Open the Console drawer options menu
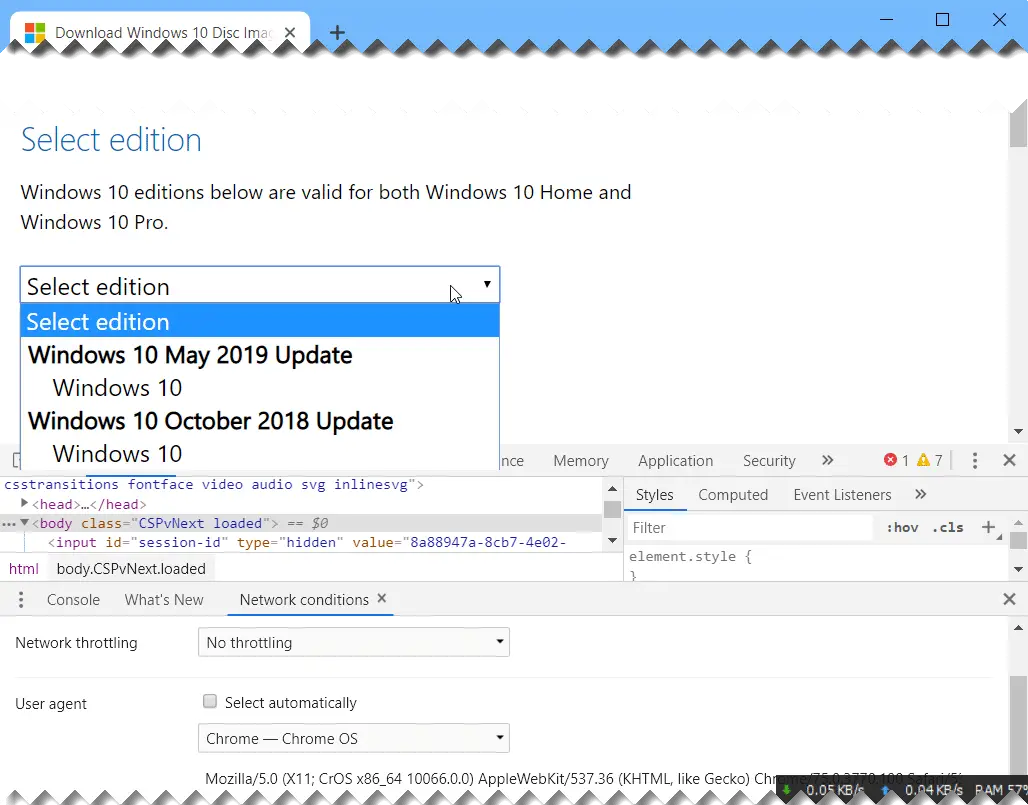This screenshot has width=1028, height=805. pos(20,599)
